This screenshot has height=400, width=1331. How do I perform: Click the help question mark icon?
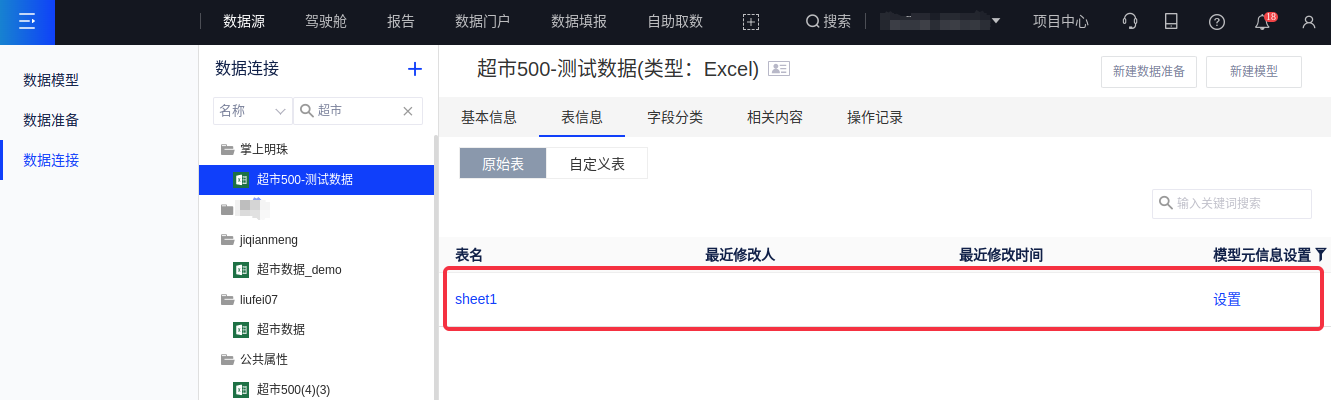point(1217,21)
